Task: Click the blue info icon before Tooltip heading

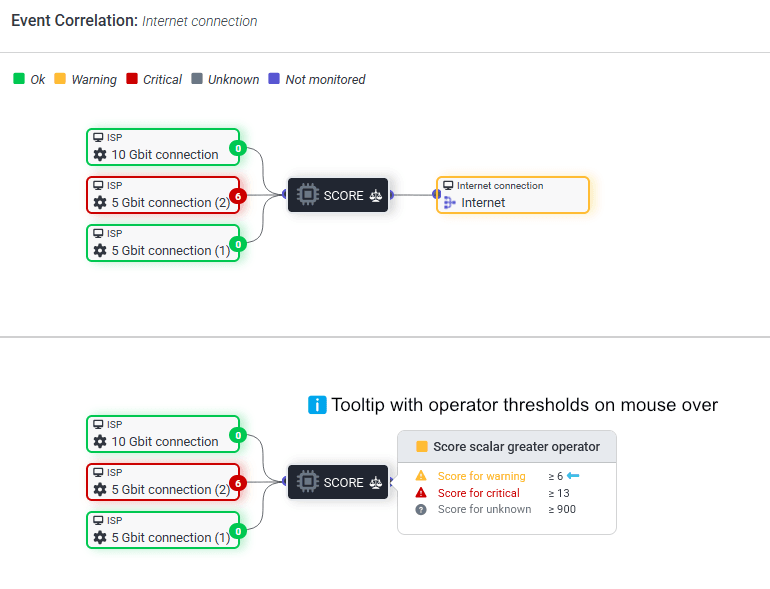Action: pos(317,405)
